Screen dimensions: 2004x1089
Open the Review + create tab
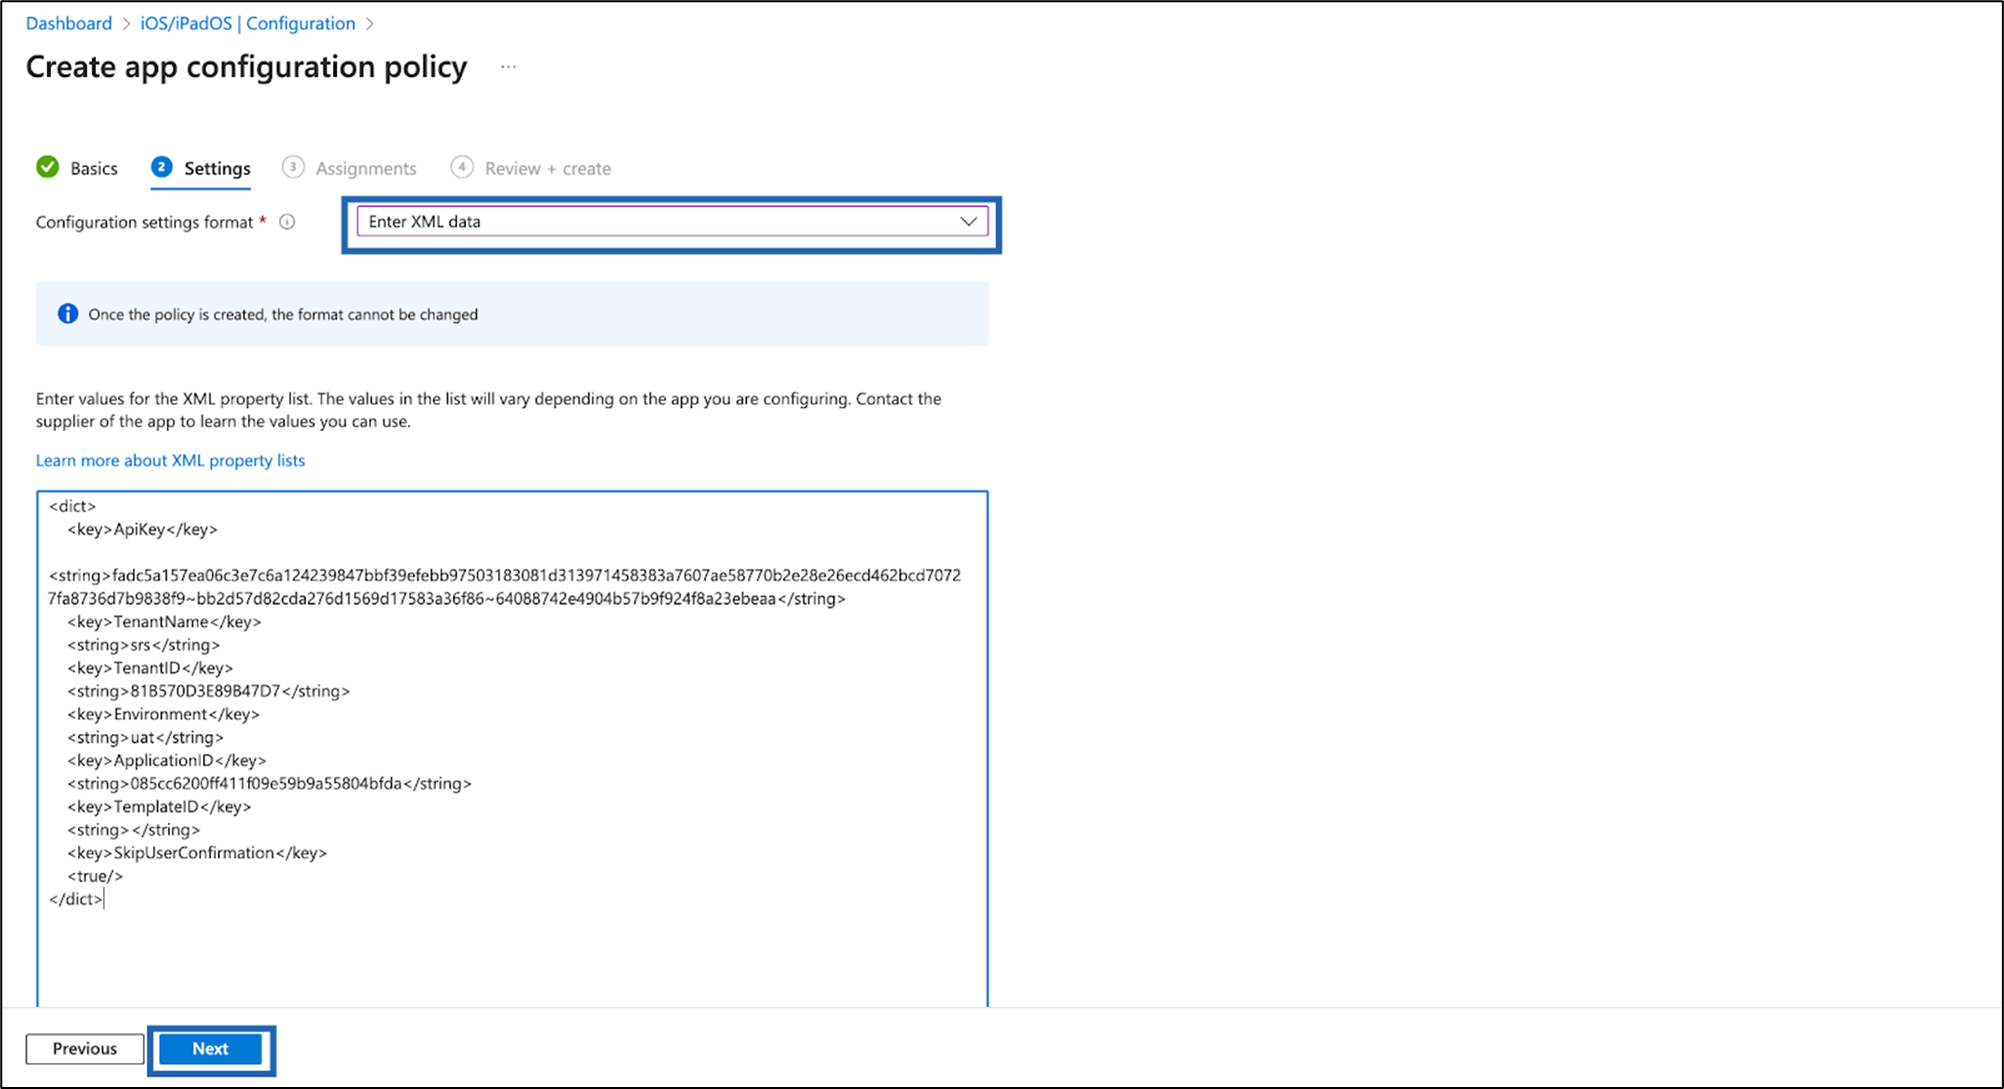[548, 169]
